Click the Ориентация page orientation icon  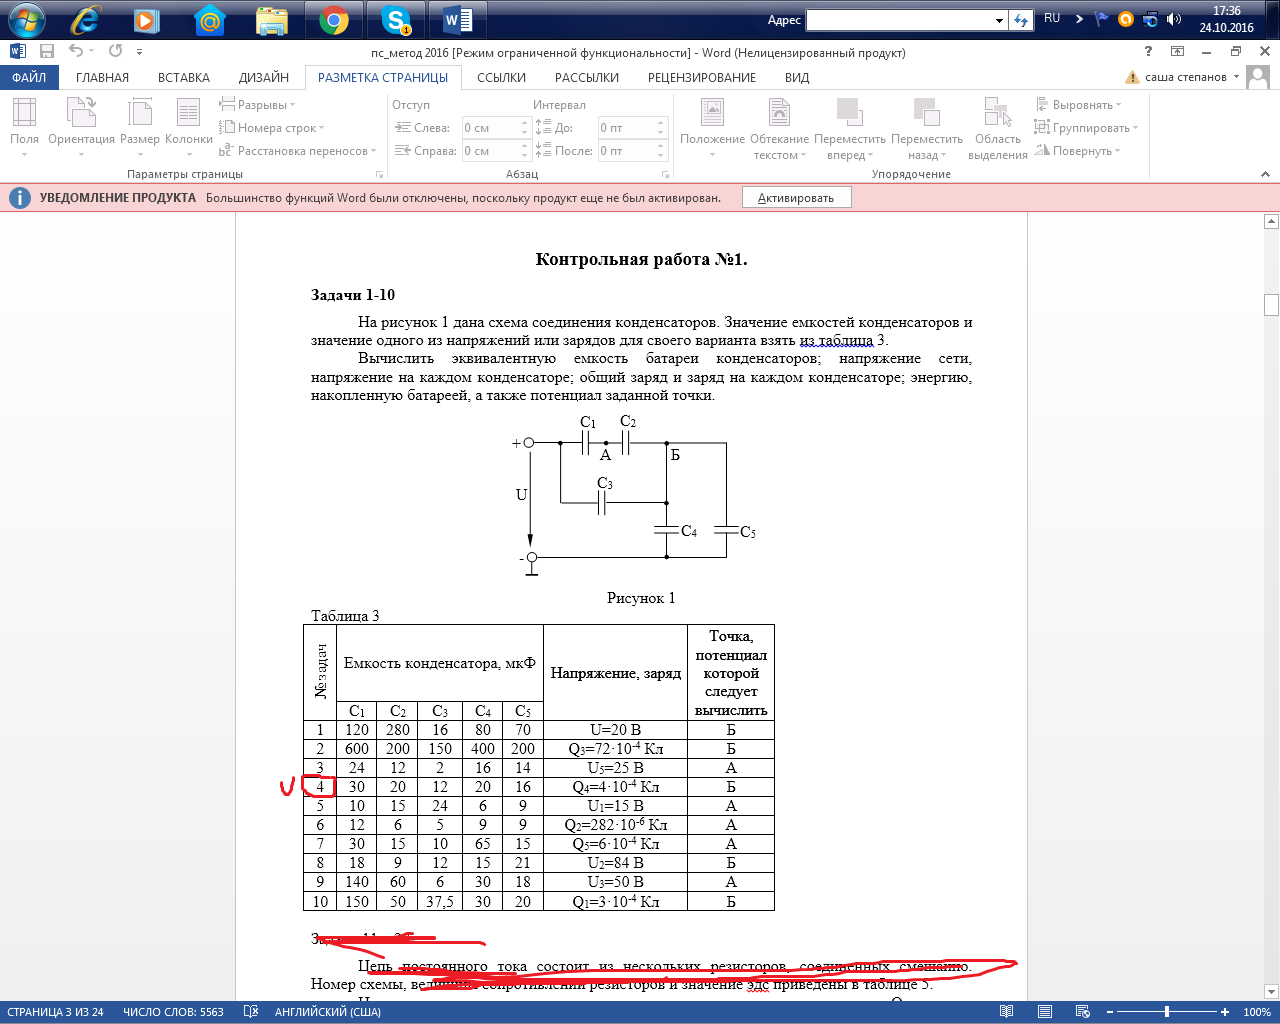(x=81, y=115)
